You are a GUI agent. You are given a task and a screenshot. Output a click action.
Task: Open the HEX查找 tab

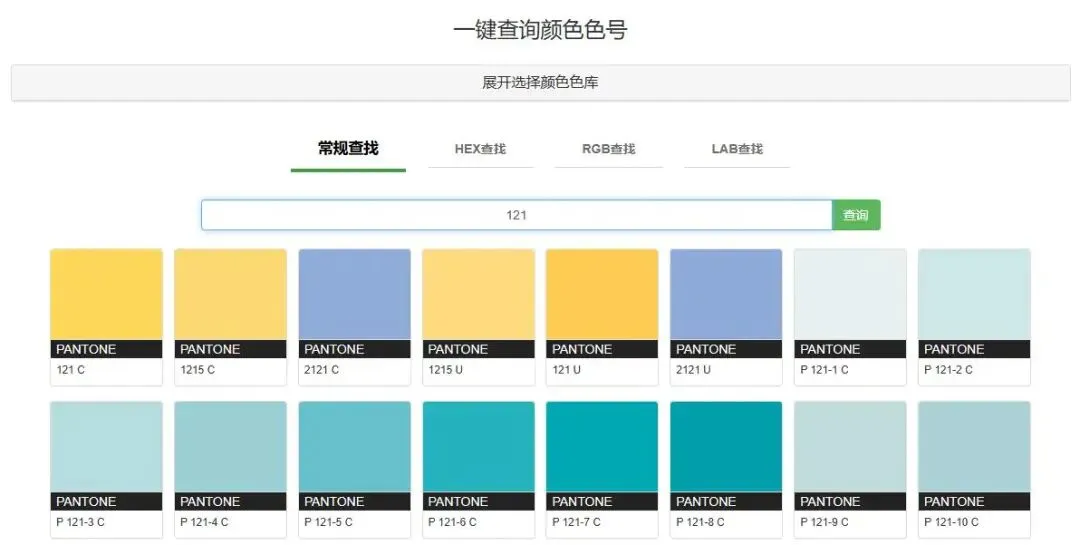pyautogui.click(x=480, y=149)
